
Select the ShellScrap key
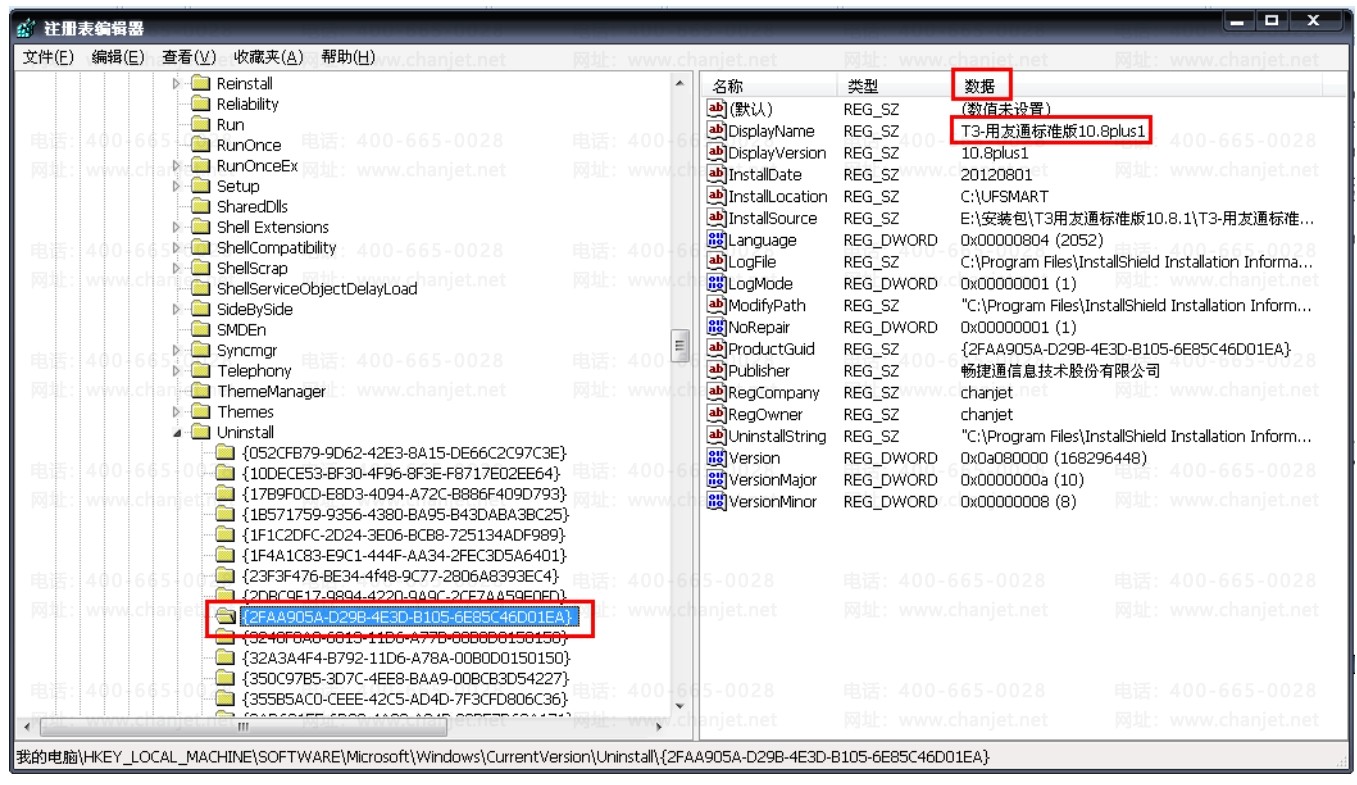pos(252,268)
